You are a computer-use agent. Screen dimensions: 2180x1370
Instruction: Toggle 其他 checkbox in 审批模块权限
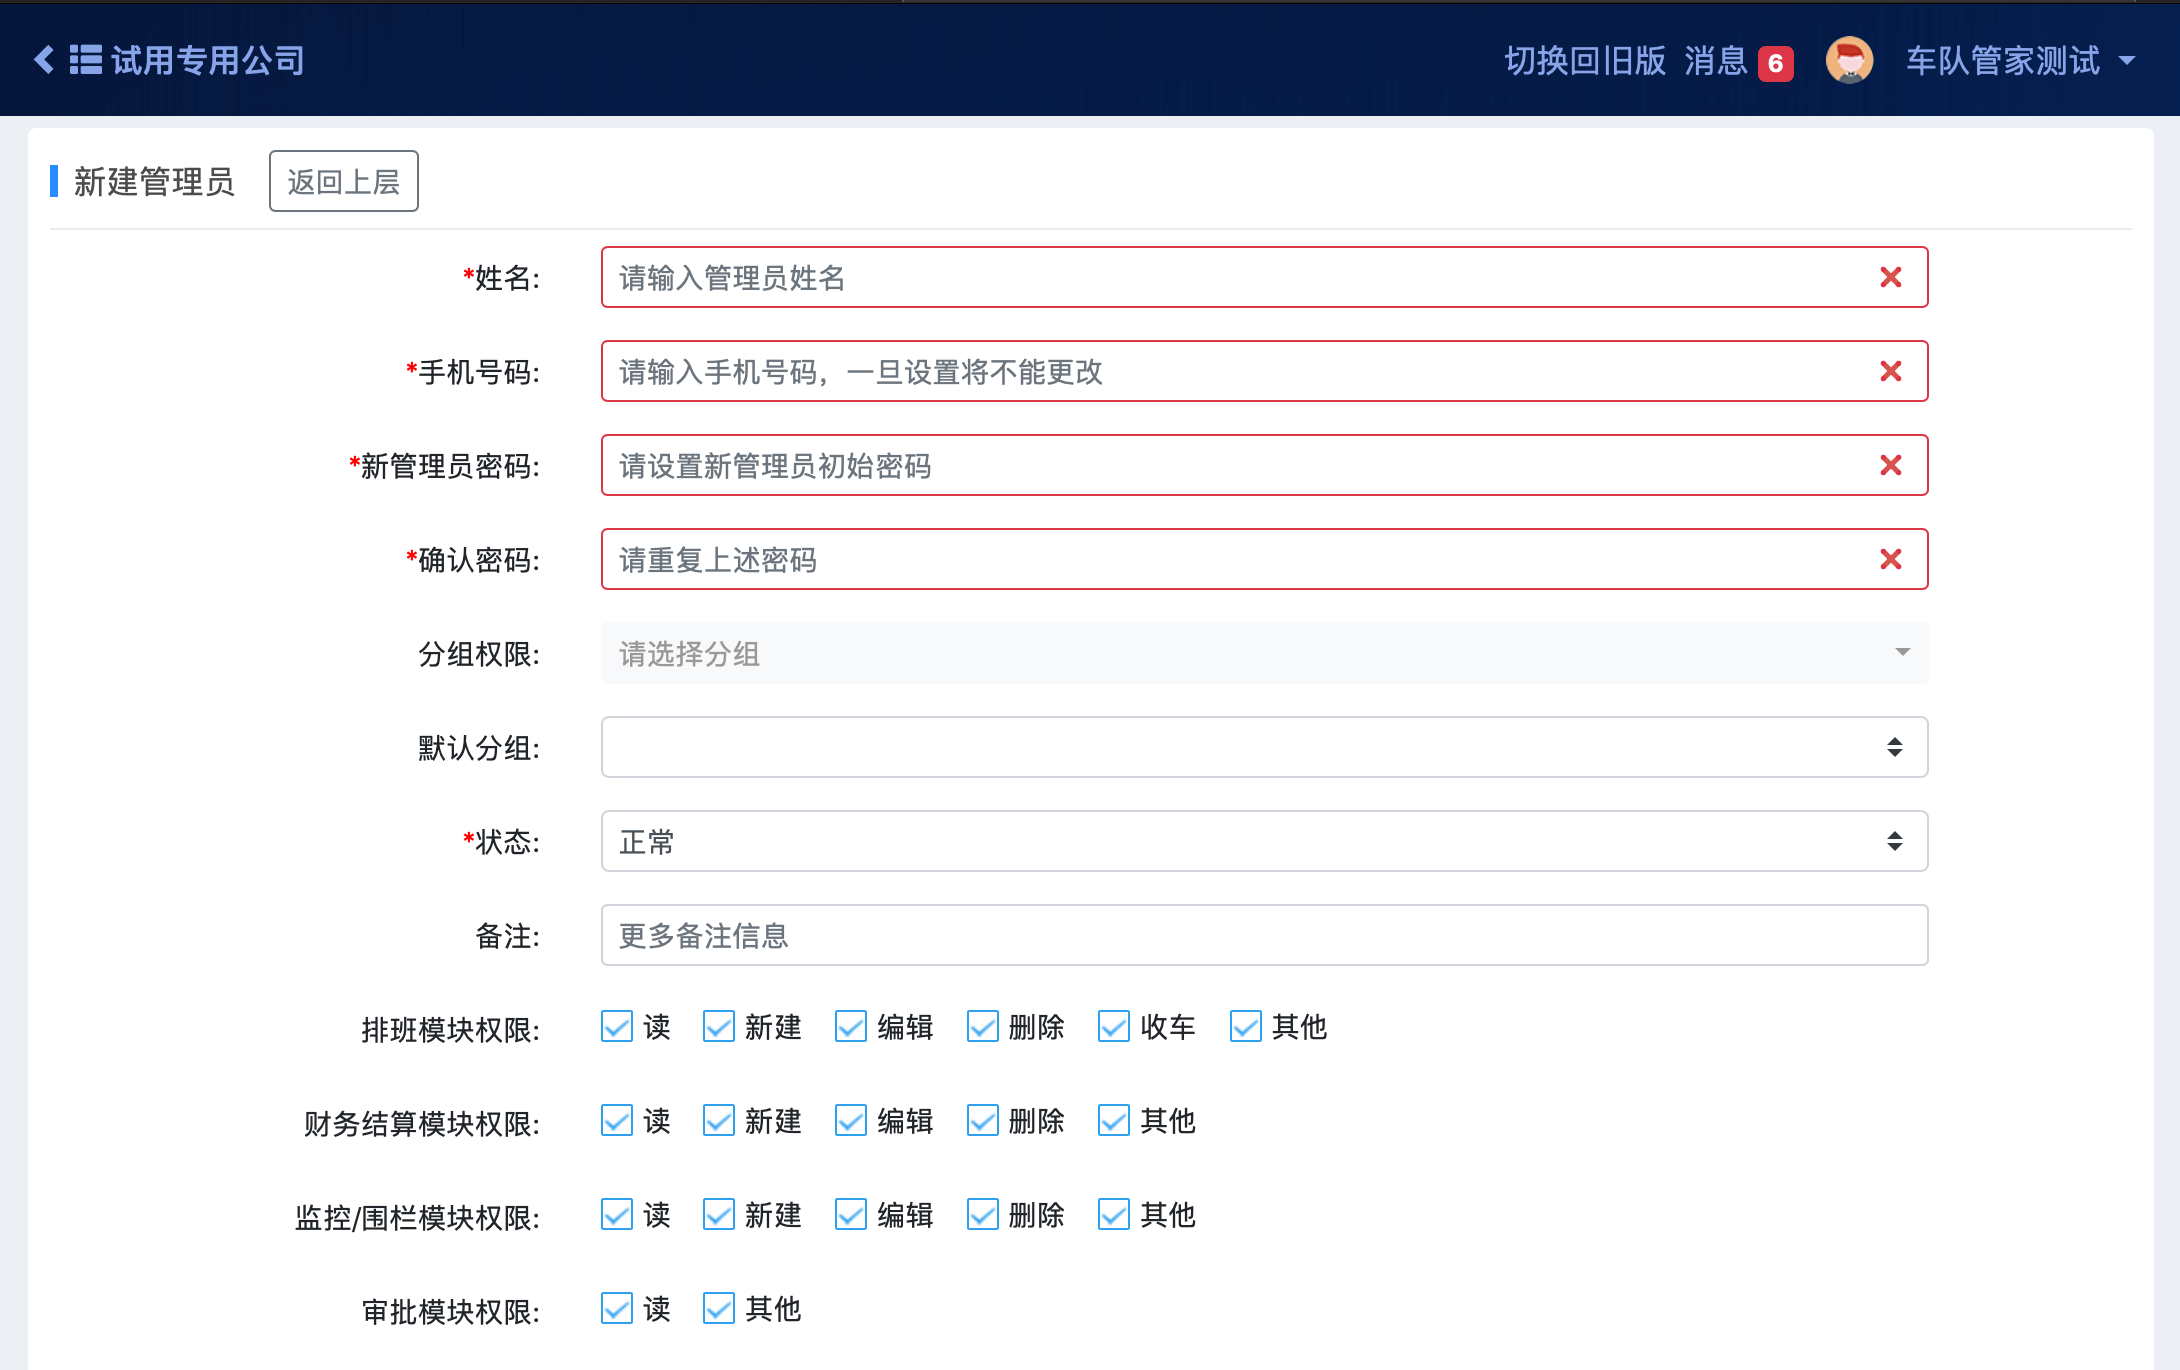click(x=719, y=1308)
